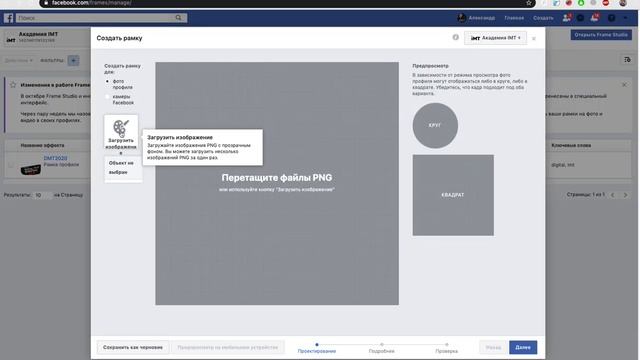
Task: Open the notifications bell icon
Action: (x=595, y=18)
